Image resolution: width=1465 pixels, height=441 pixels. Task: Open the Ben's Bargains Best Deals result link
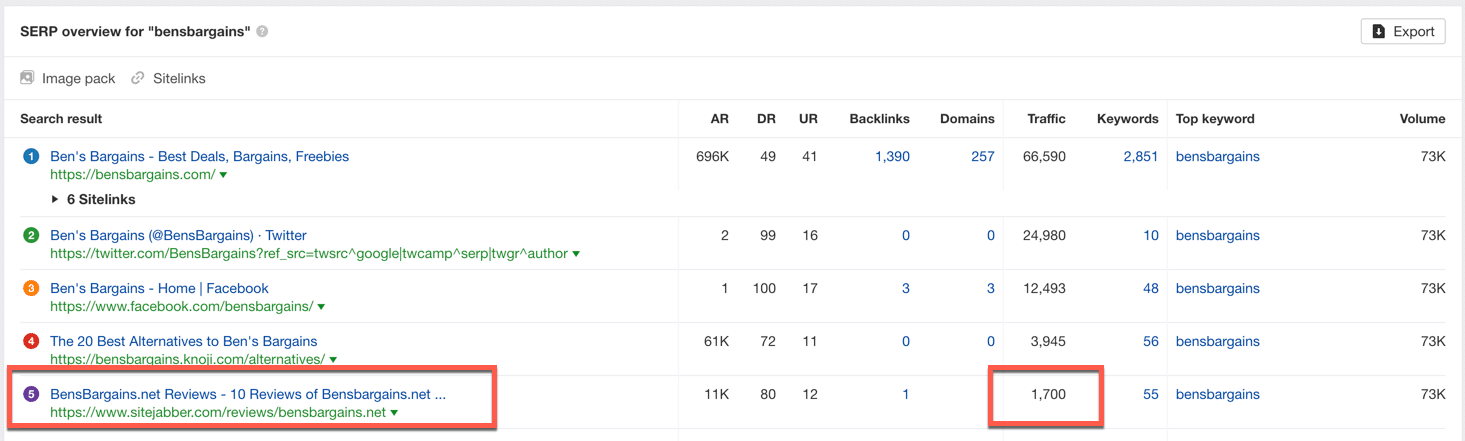[199, 156]
